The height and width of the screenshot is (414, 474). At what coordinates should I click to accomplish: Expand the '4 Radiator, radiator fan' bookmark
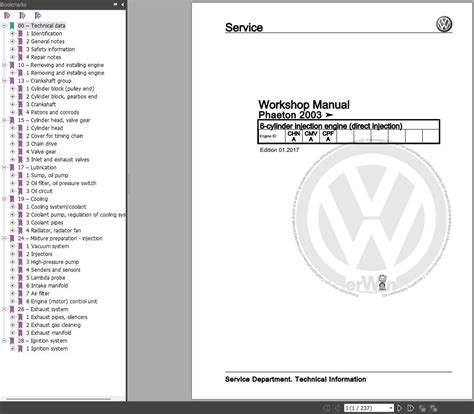point(12,230)
